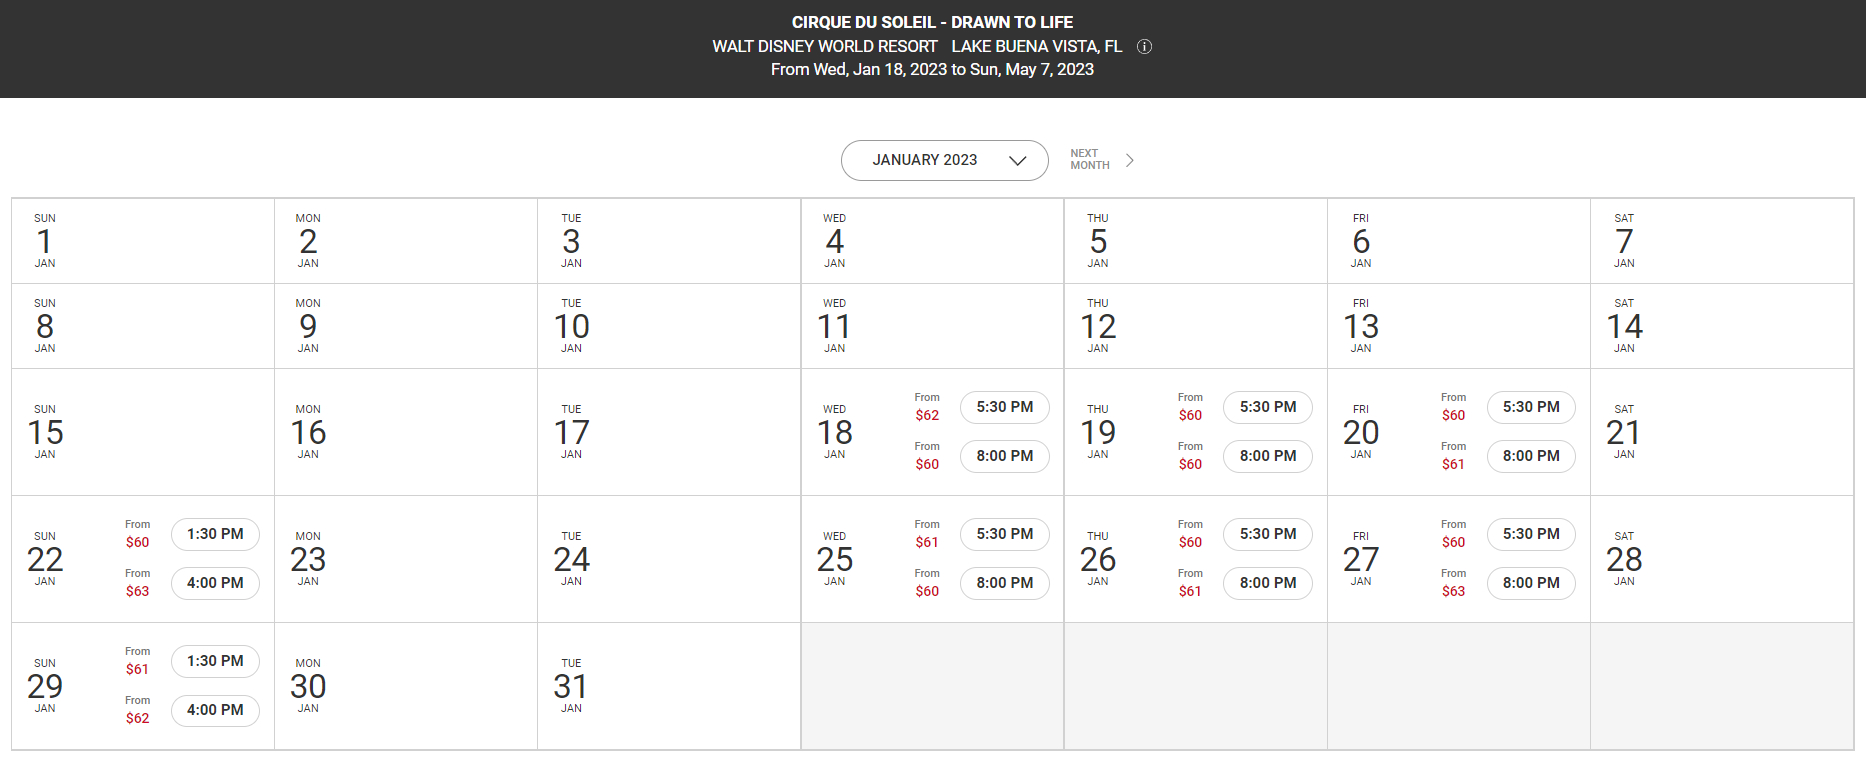Click the Next Month link text
The width and height of the screenshot is (1866, 762).
[1089, 160]
